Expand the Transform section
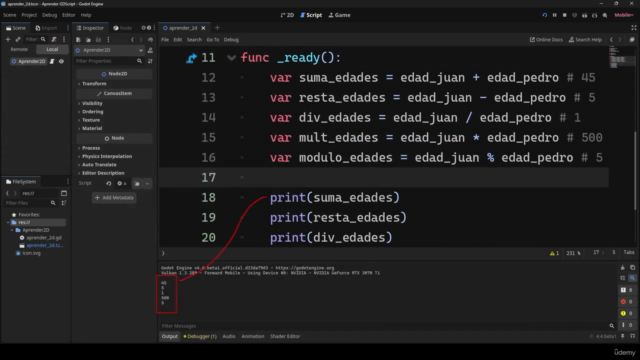 [94, 84]
